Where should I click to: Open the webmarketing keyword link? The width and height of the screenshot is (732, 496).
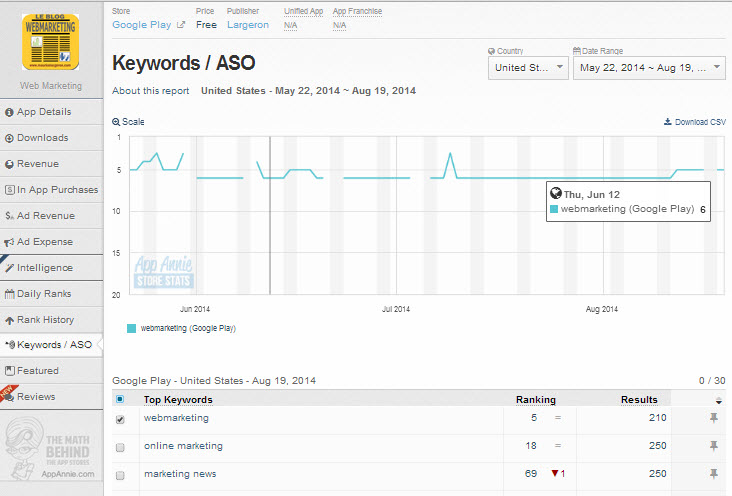click(176, 418)
